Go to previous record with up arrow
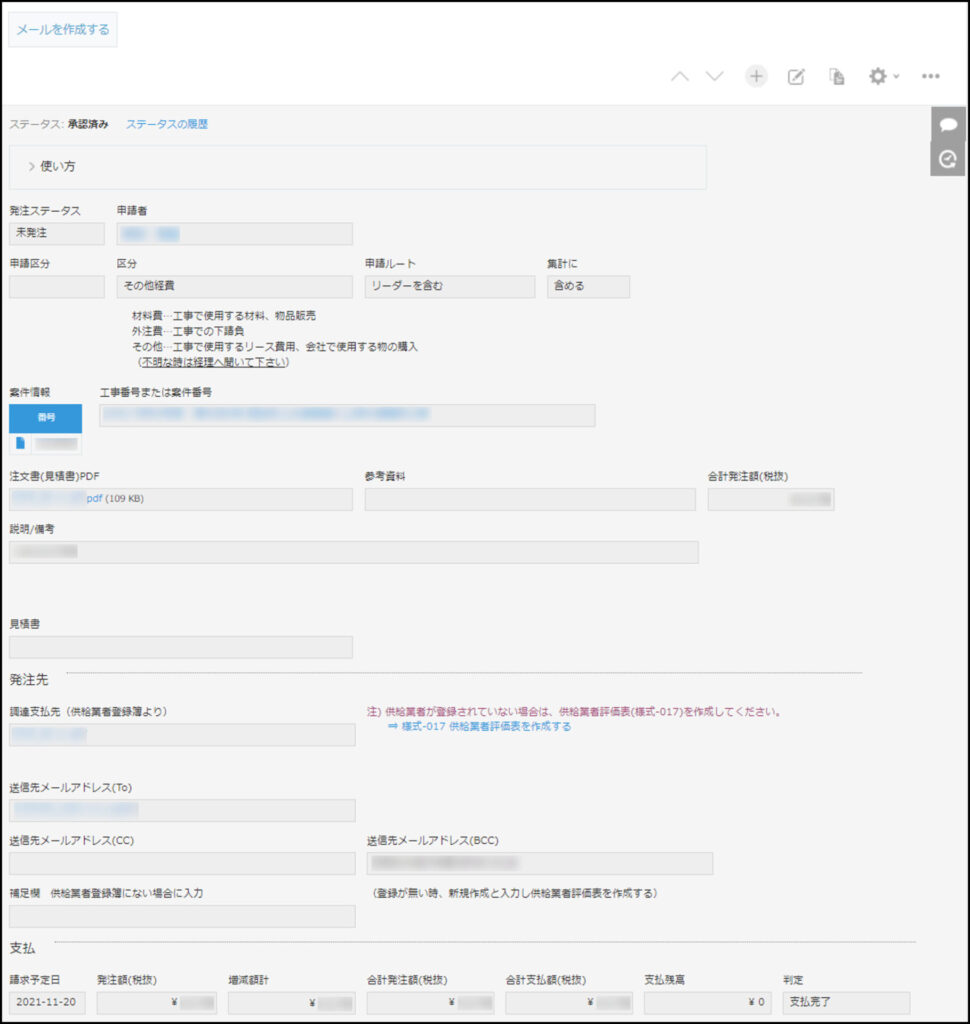The height and width of the screenshot is (1024, 970). [680, 77]
